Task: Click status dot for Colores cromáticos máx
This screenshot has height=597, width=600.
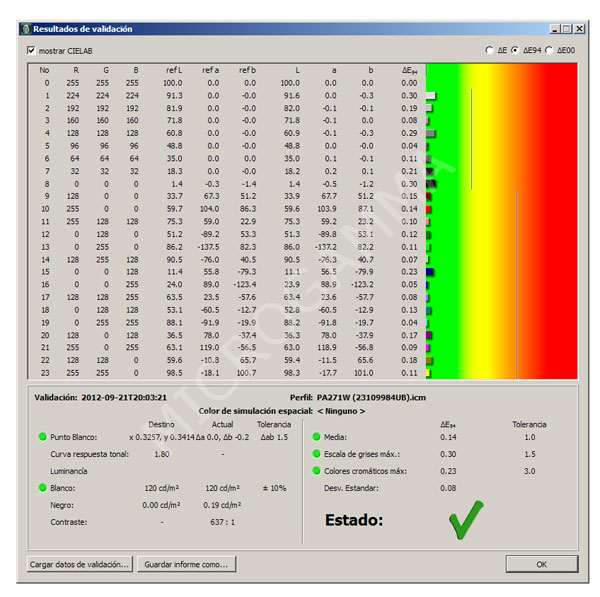Action: point(316,471)
